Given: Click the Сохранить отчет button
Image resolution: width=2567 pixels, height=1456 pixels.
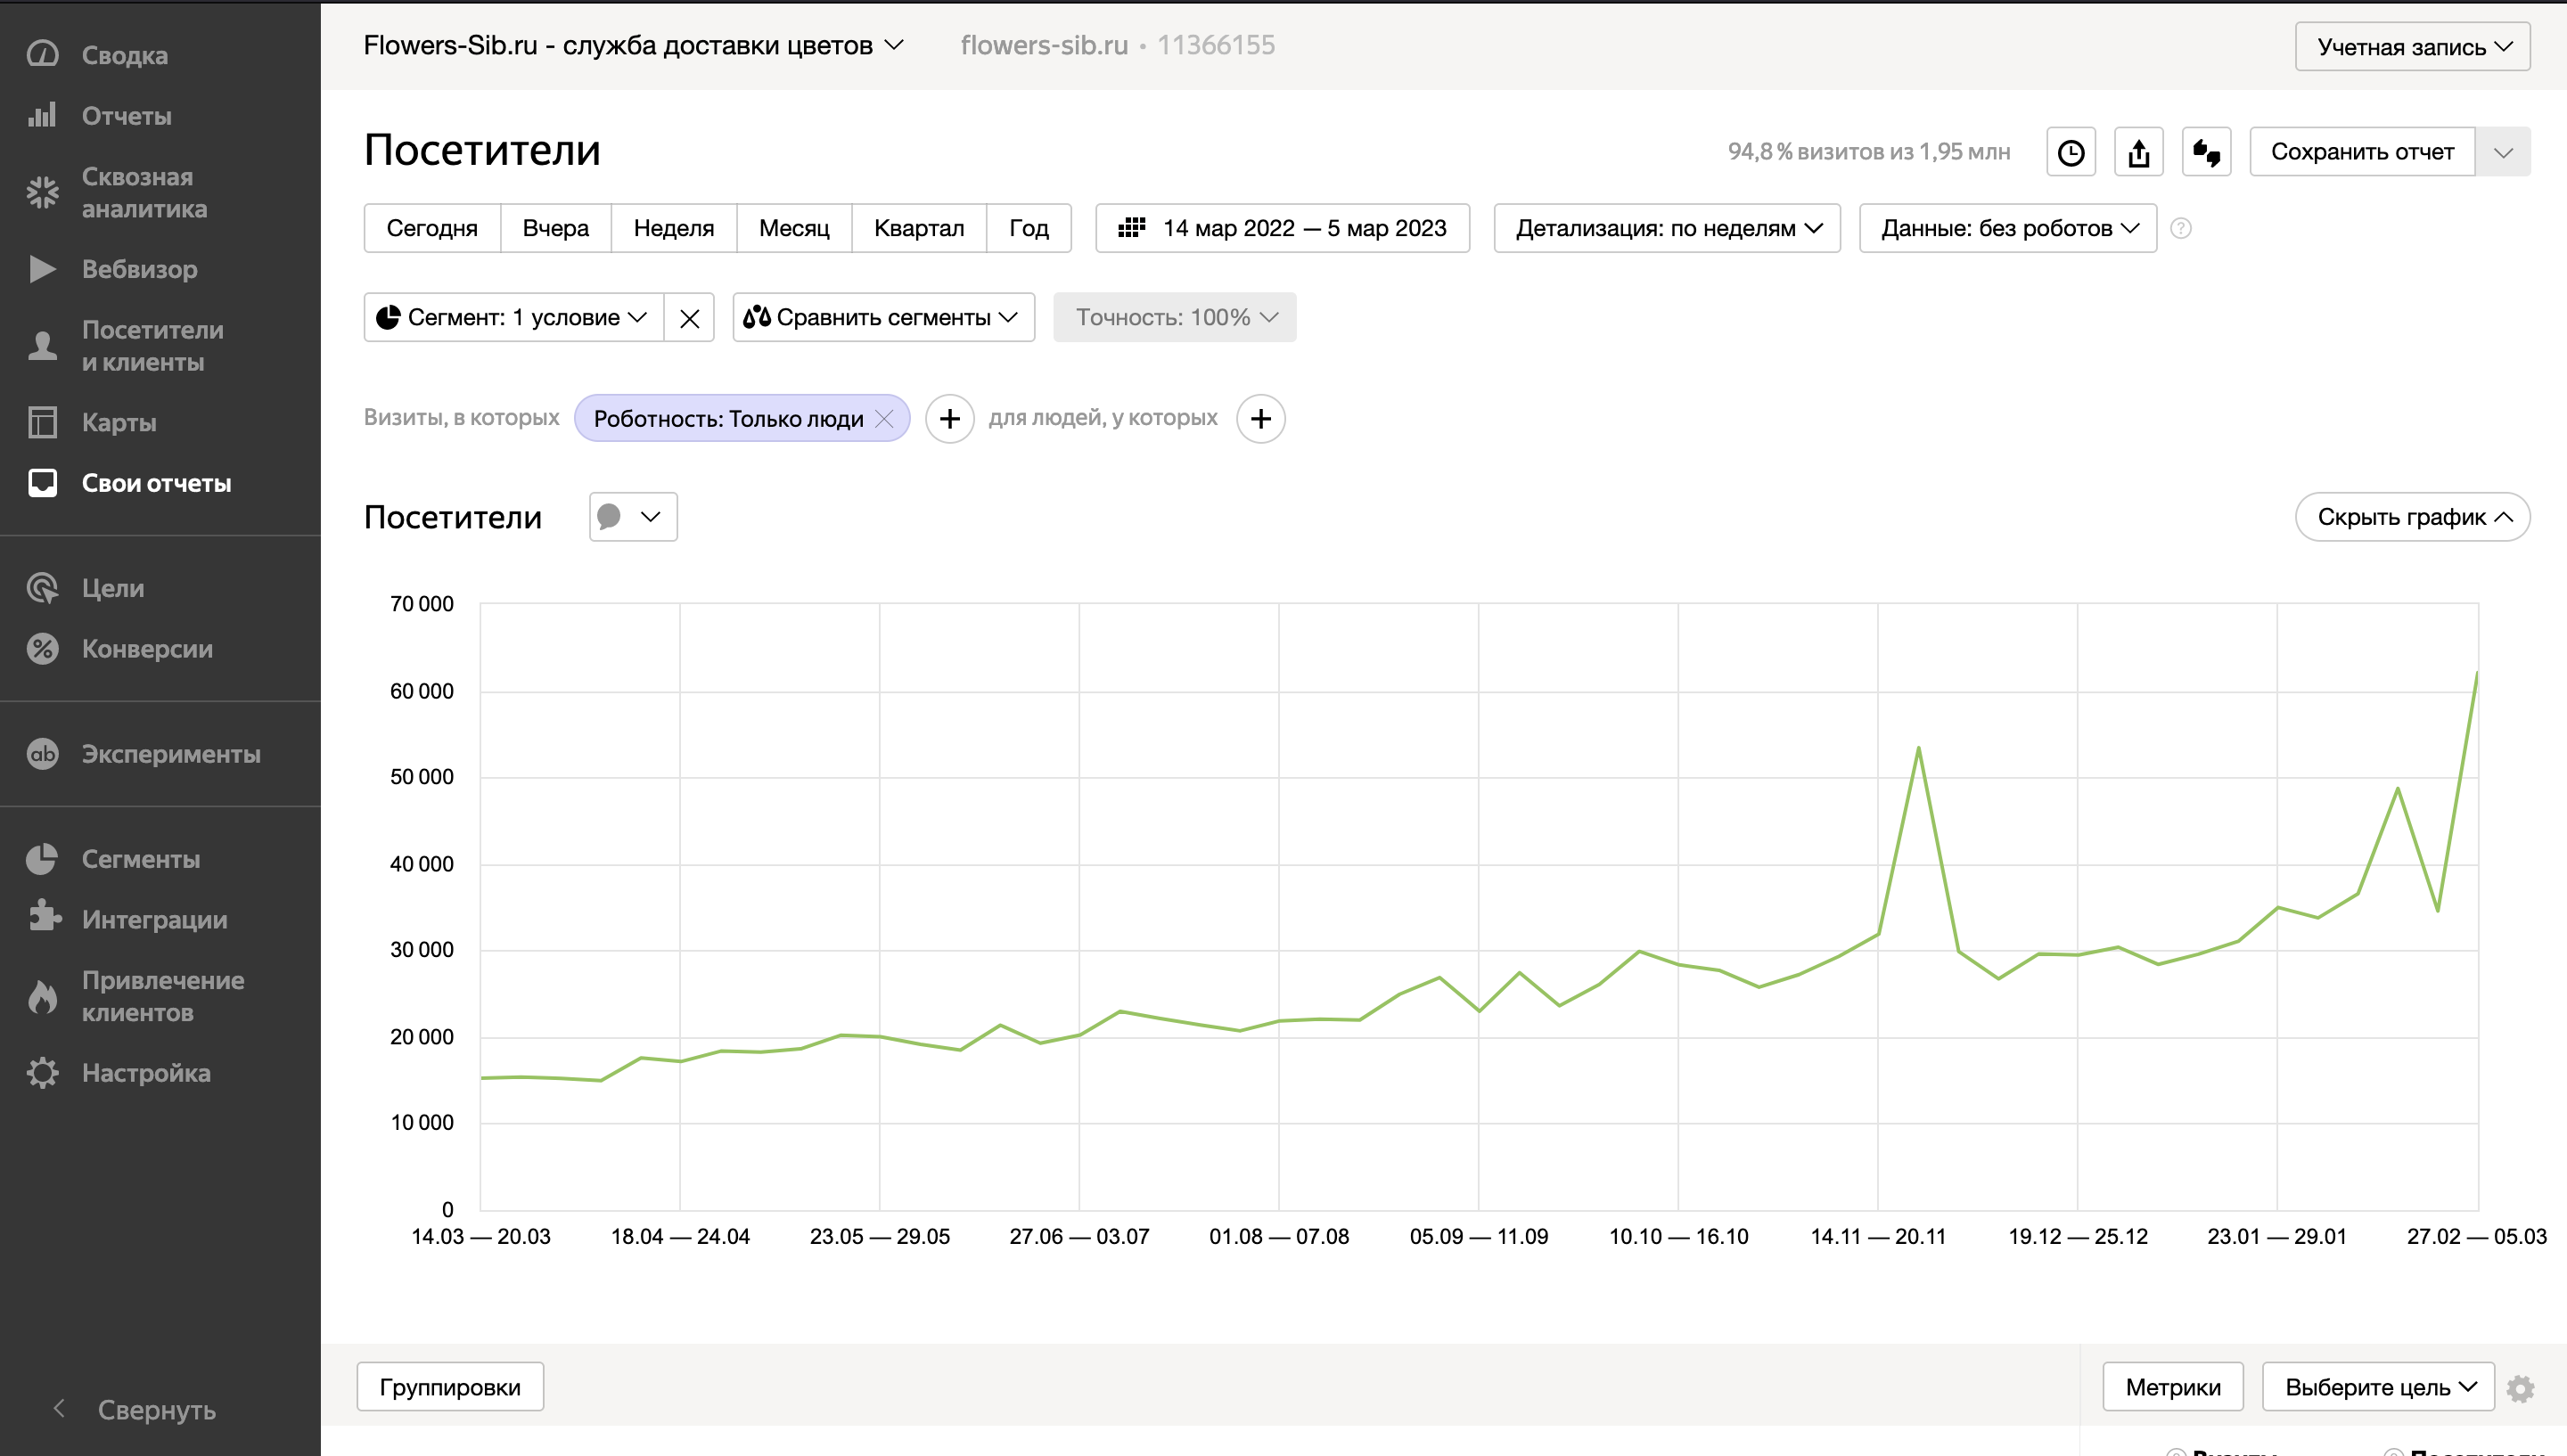Looking at the screenshot, I should pos(2361,152).
